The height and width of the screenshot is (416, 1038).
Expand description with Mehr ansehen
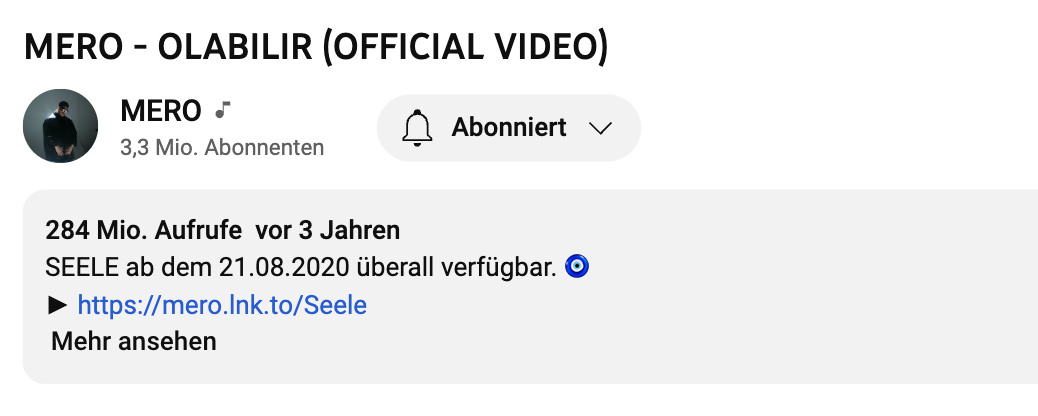pyautogui.click(x=134, y=341)
